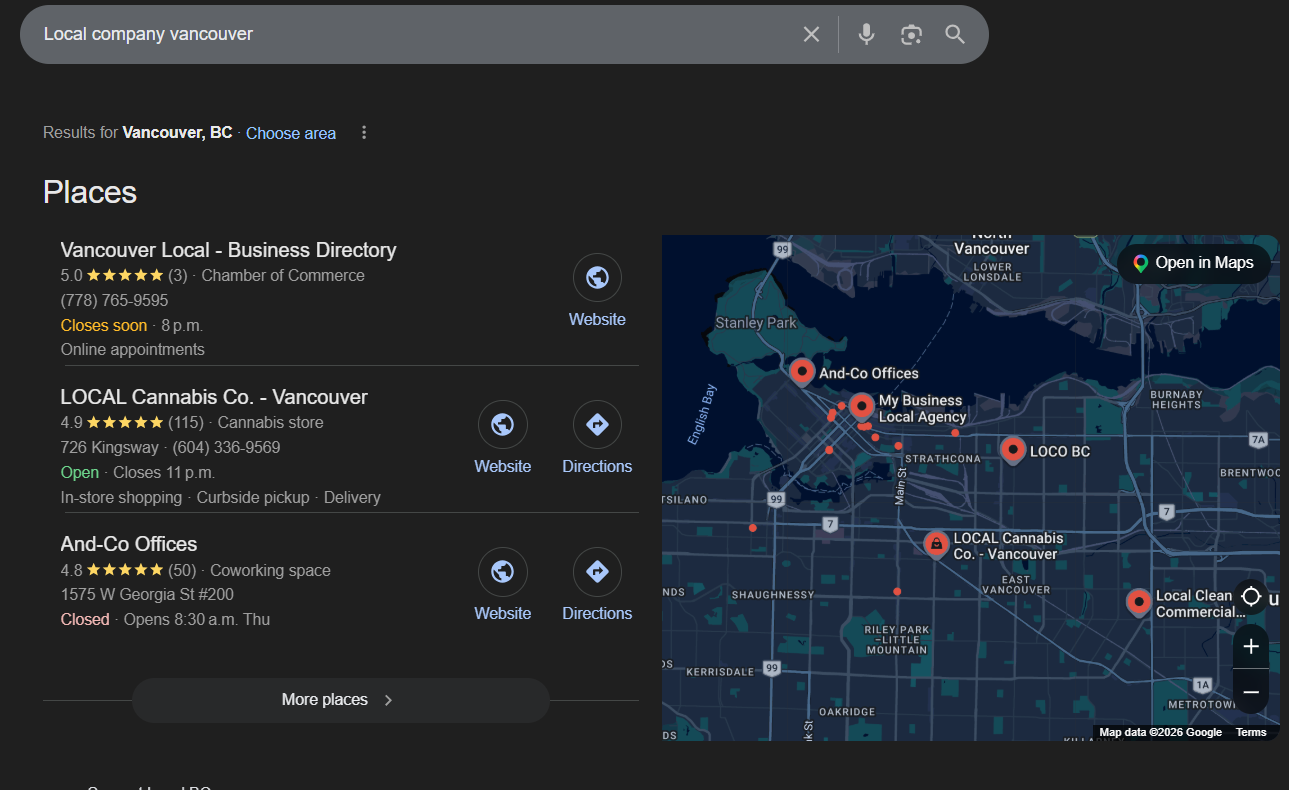The width and height of the screenshot is (1289, 790).
Task: Click the Opens 8:30 a.m. Thu text
Action: pyautogui.click(x=197, y=619)
